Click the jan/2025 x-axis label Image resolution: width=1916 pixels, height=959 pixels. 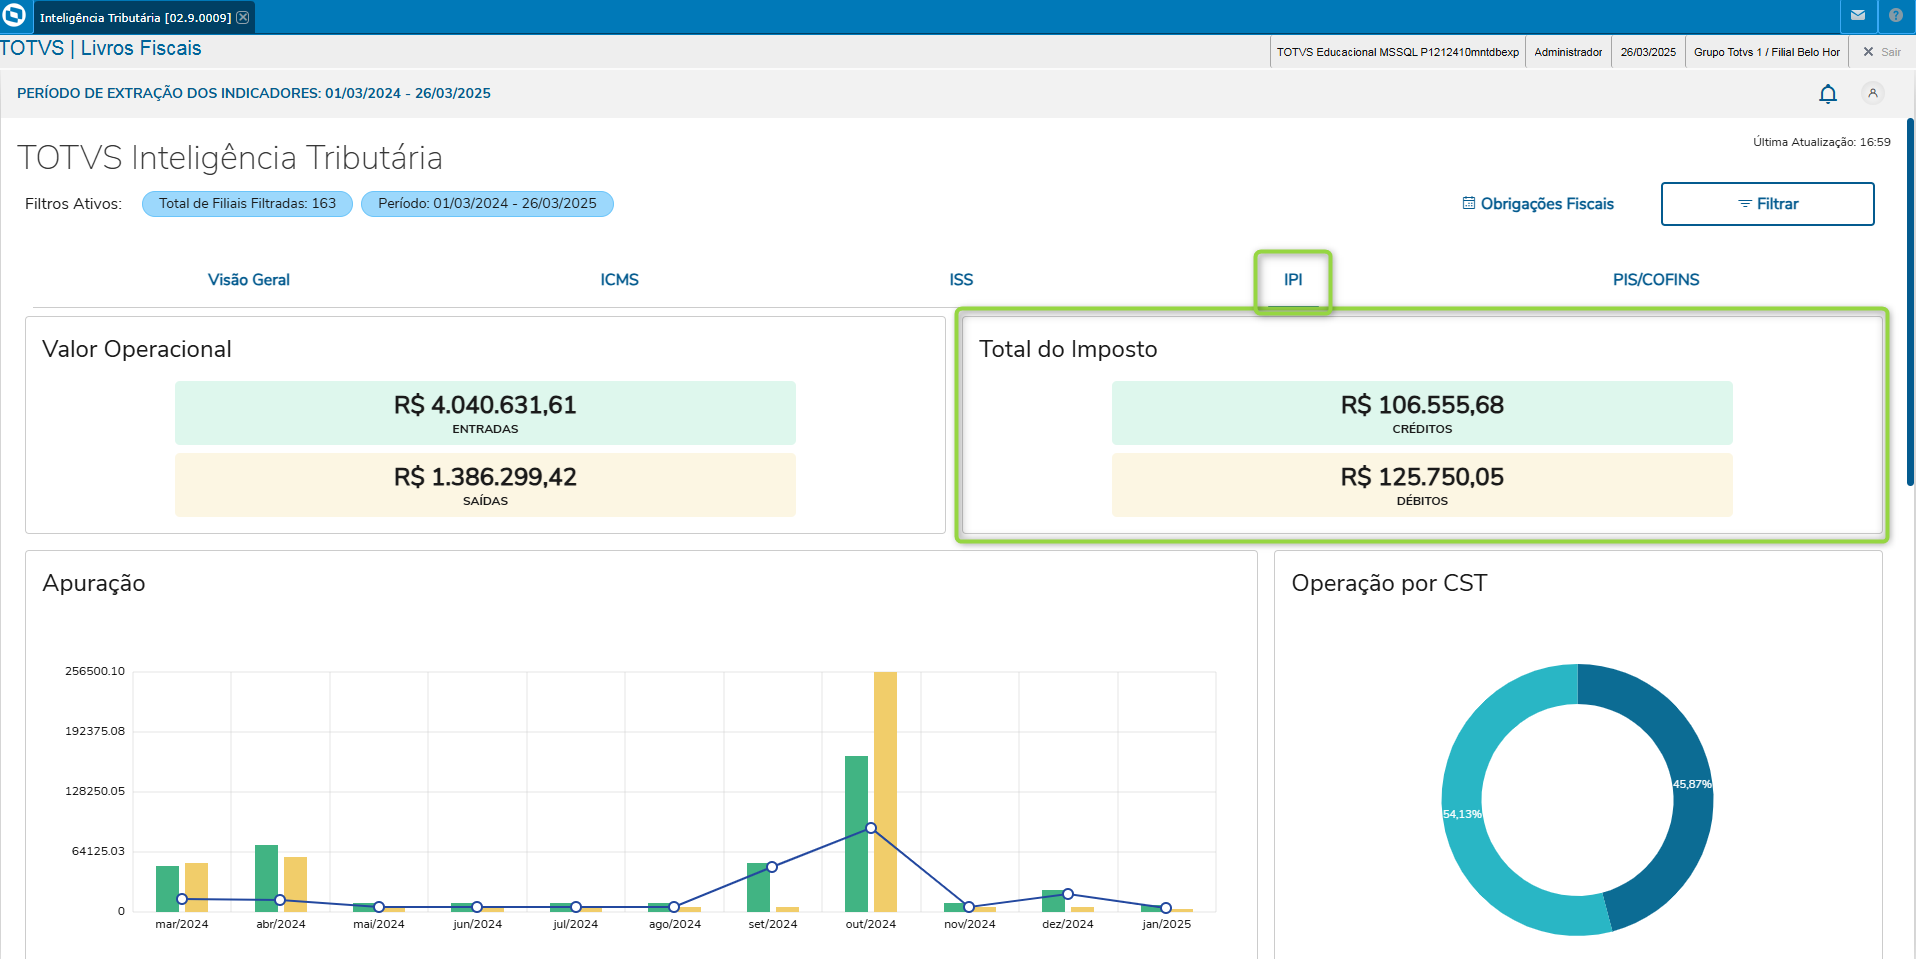pyautogui.click(x=1166, y=924)
